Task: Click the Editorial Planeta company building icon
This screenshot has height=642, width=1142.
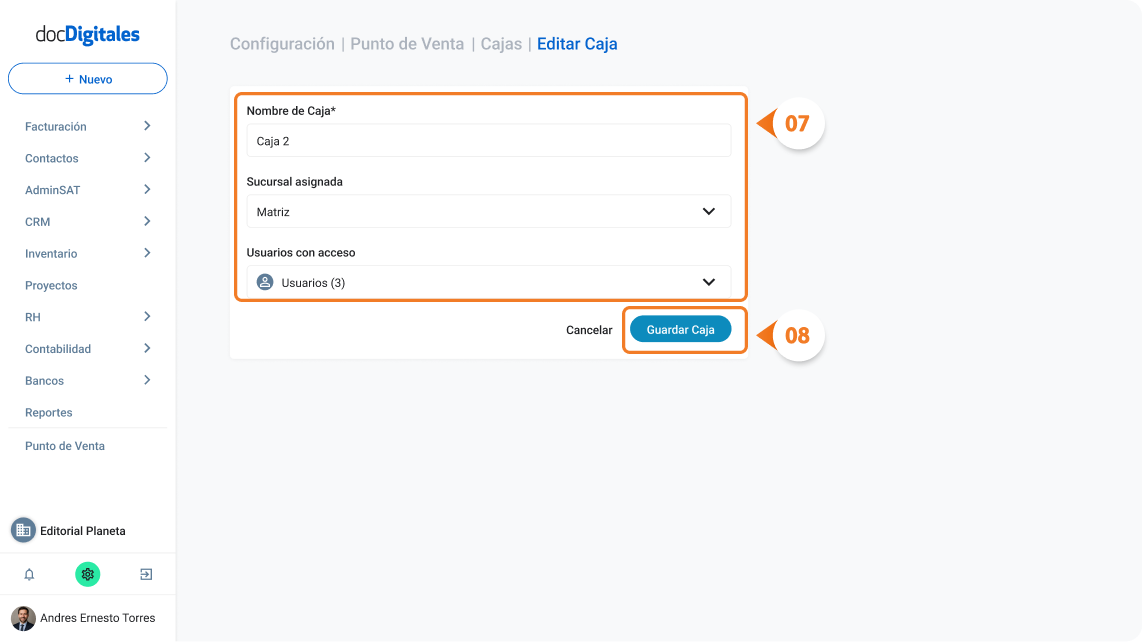Action: [23, 531]
